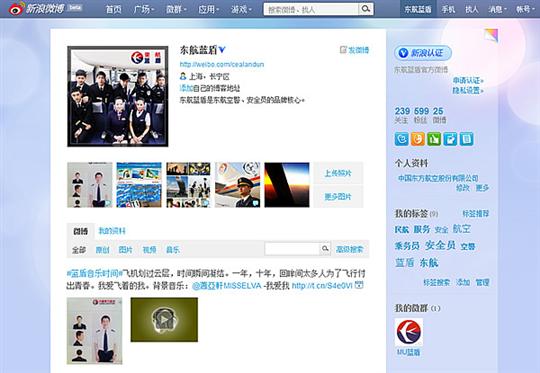Filter posts by 全部
This screenshot has height=373, width=540.
point(79,250)
